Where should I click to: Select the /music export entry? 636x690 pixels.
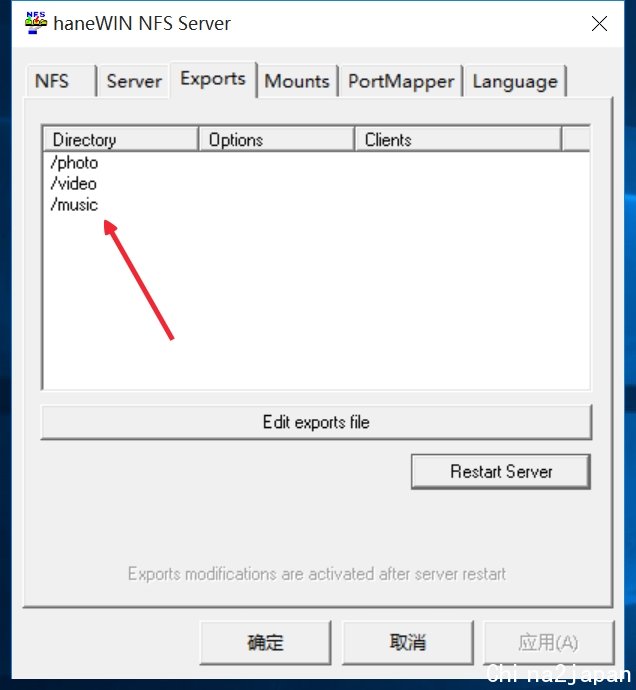click(x=74, y=205)
